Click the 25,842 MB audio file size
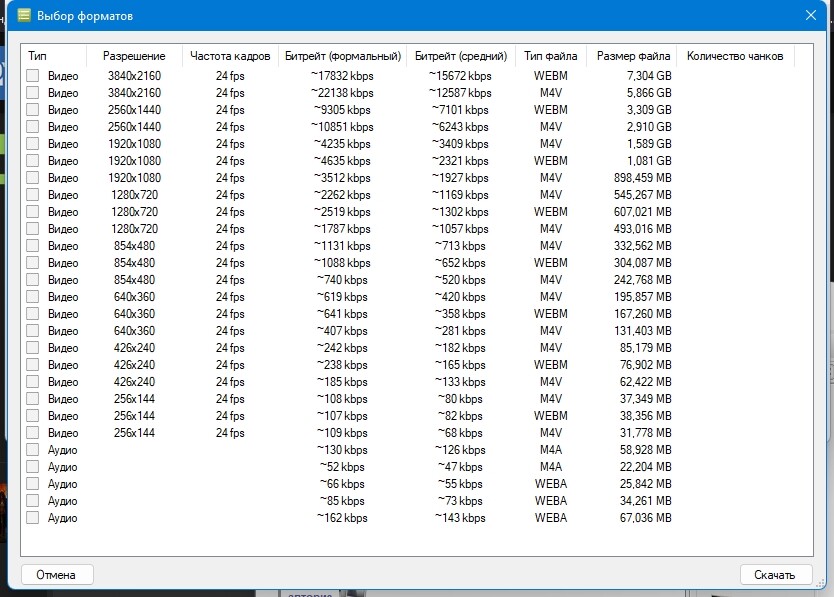The image size is (834, 597). (646, 484)
